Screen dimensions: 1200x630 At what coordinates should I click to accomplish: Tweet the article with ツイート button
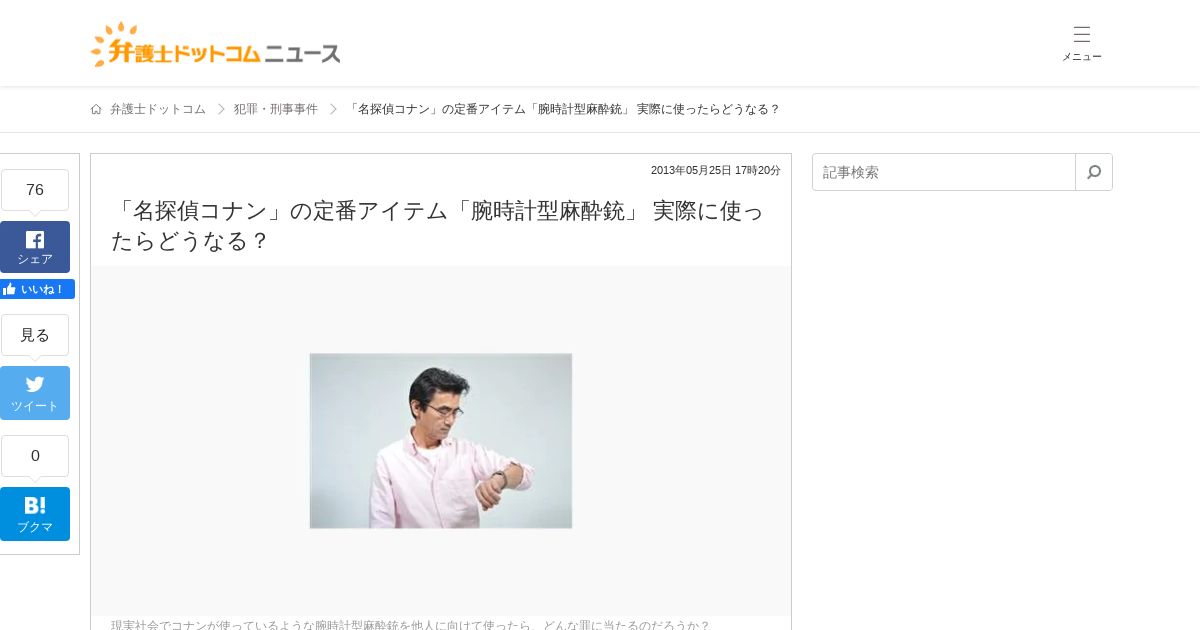point(35,393)
